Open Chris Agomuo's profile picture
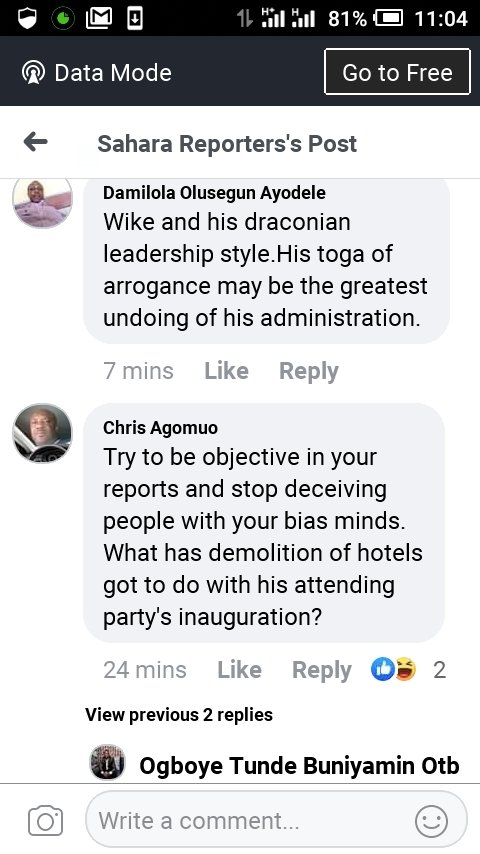 point(42,434)
